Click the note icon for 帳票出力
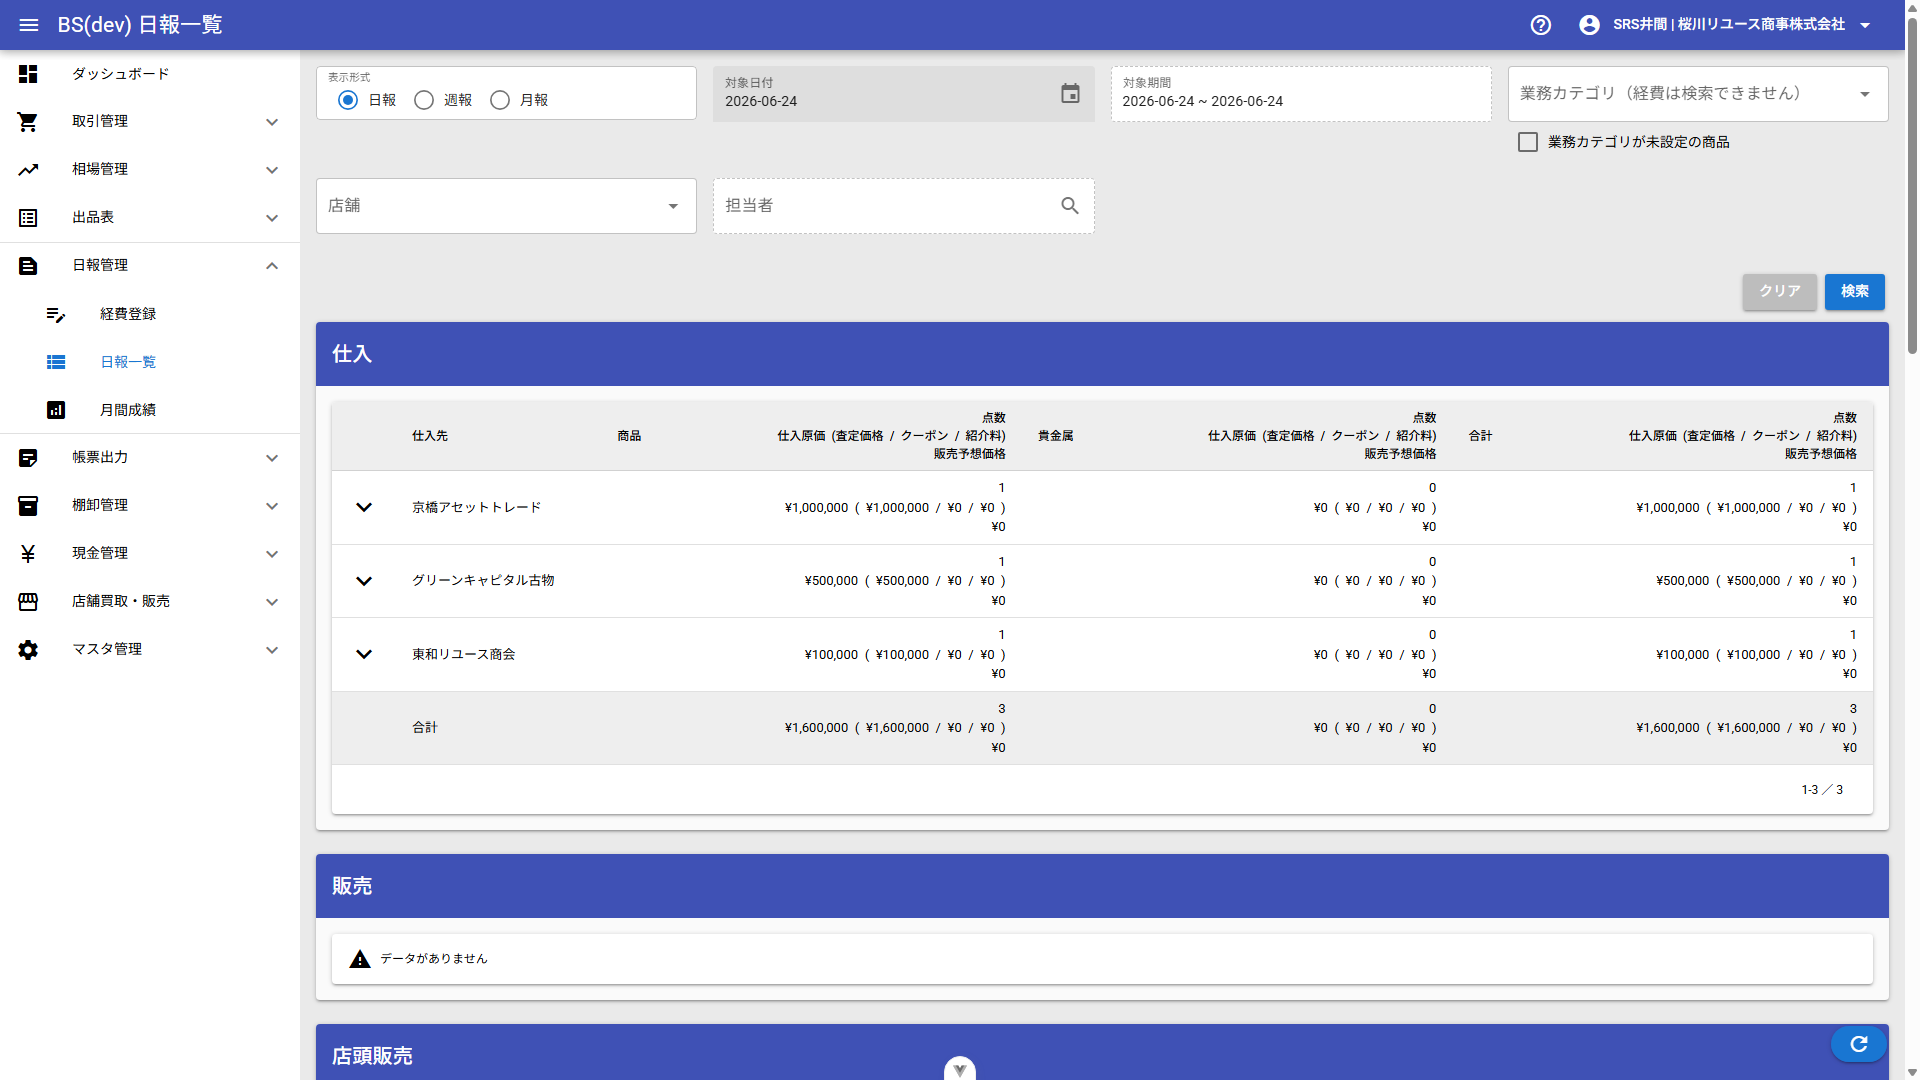The width and height of the screenshot is (1920, 1080). tap(28, 458)
